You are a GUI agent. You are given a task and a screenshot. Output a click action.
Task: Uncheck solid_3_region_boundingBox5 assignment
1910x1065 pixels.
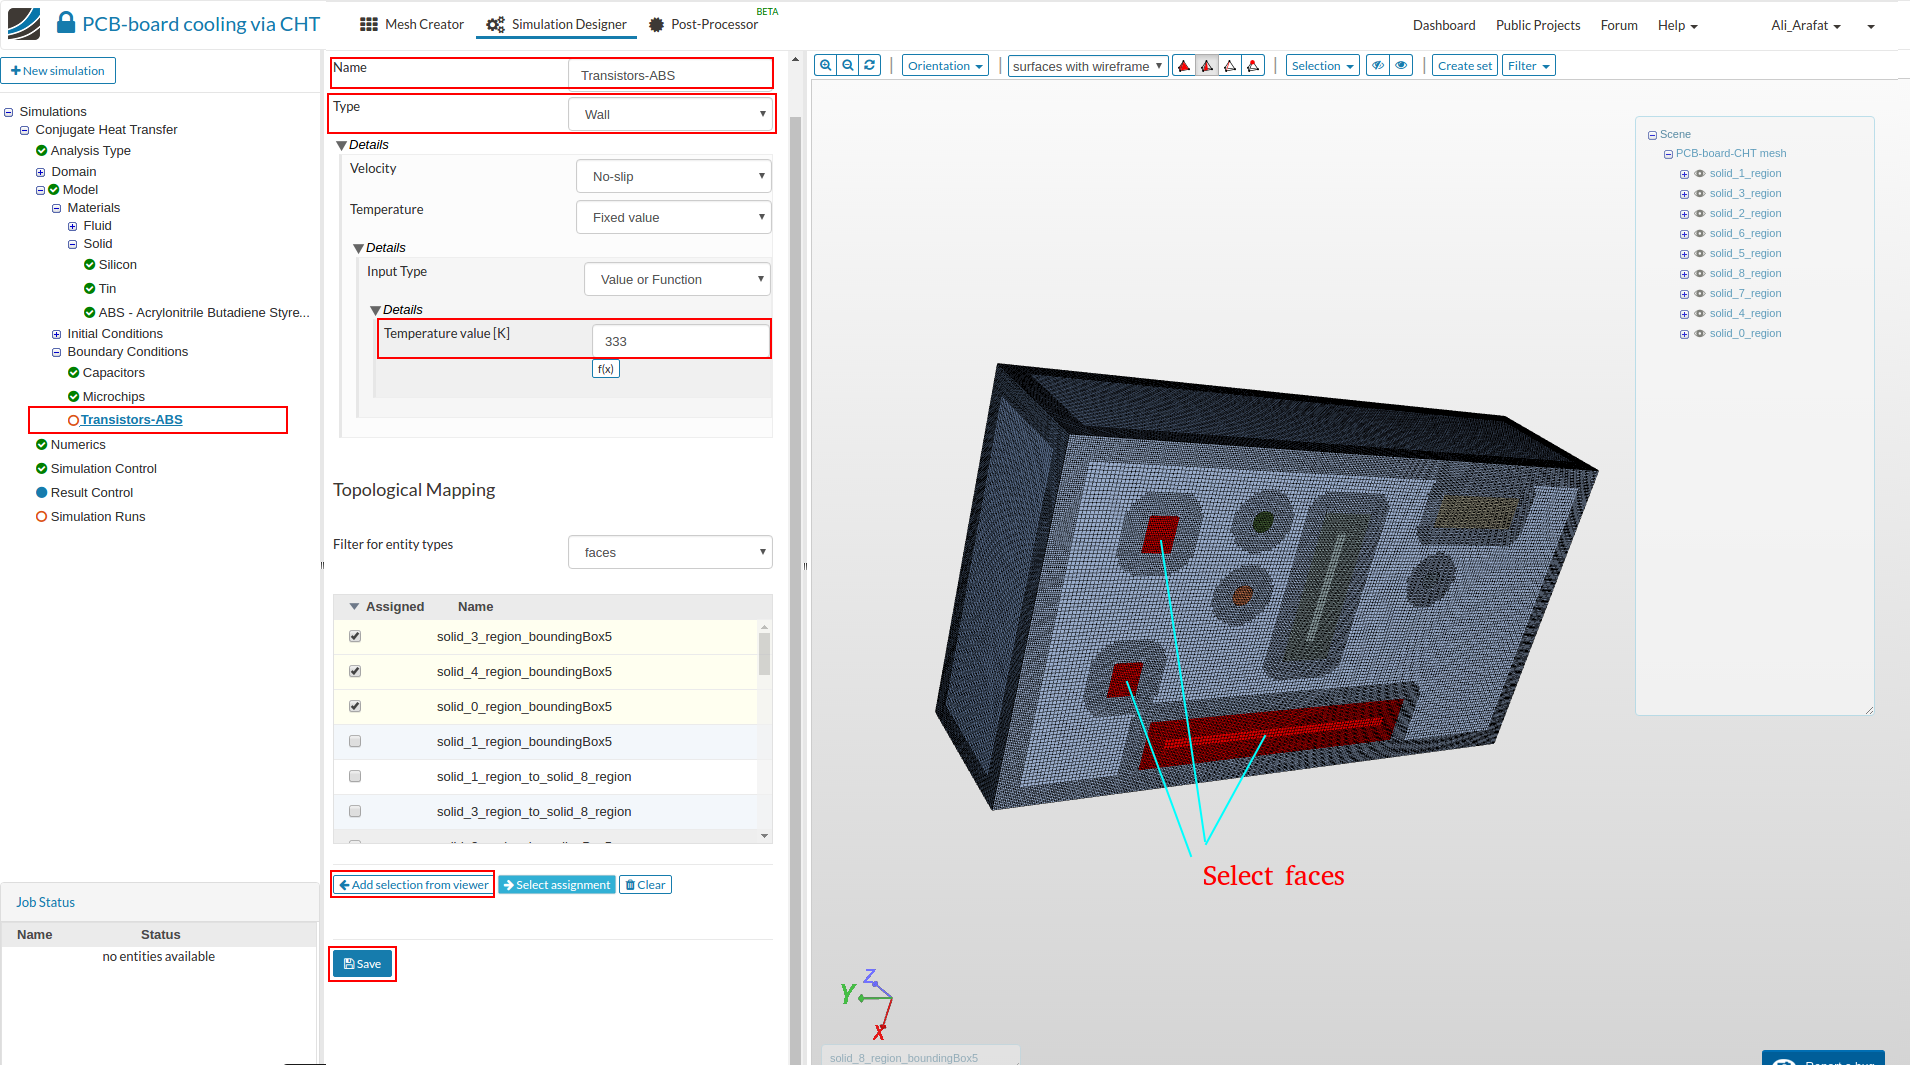355,637
